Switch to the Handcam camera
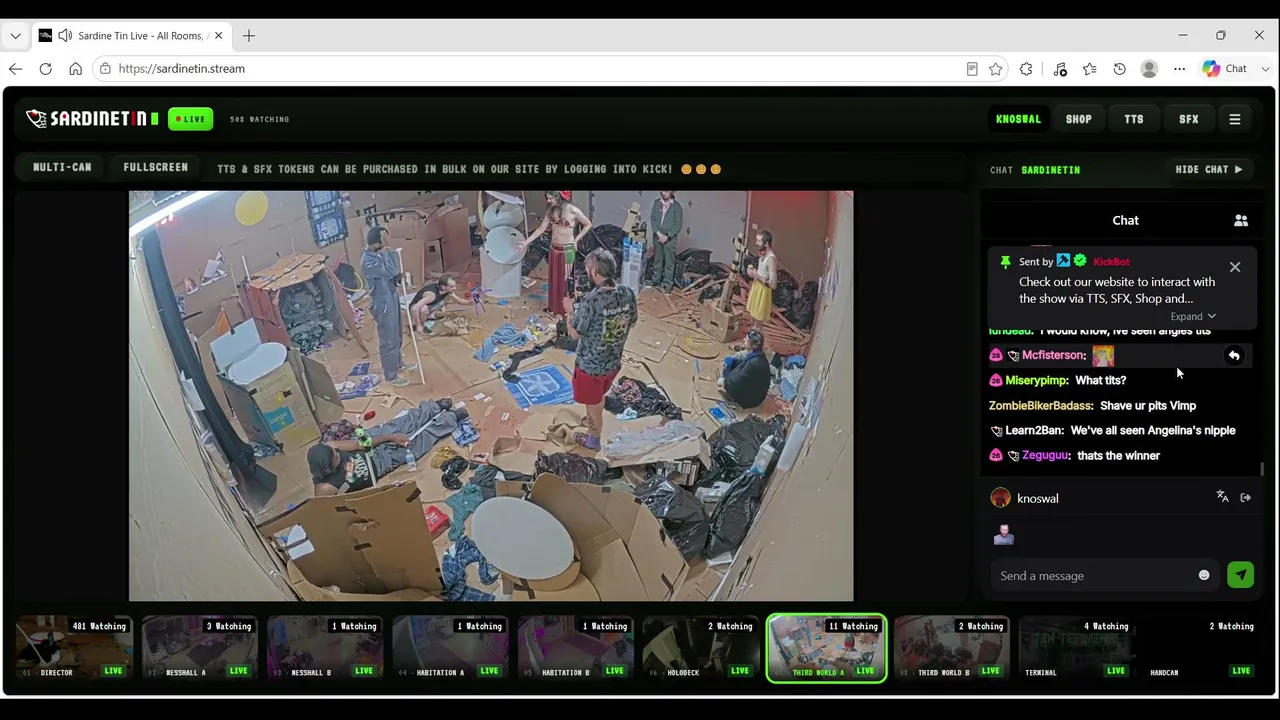Screen dimensions: 1280x720 click(1202, 648)
